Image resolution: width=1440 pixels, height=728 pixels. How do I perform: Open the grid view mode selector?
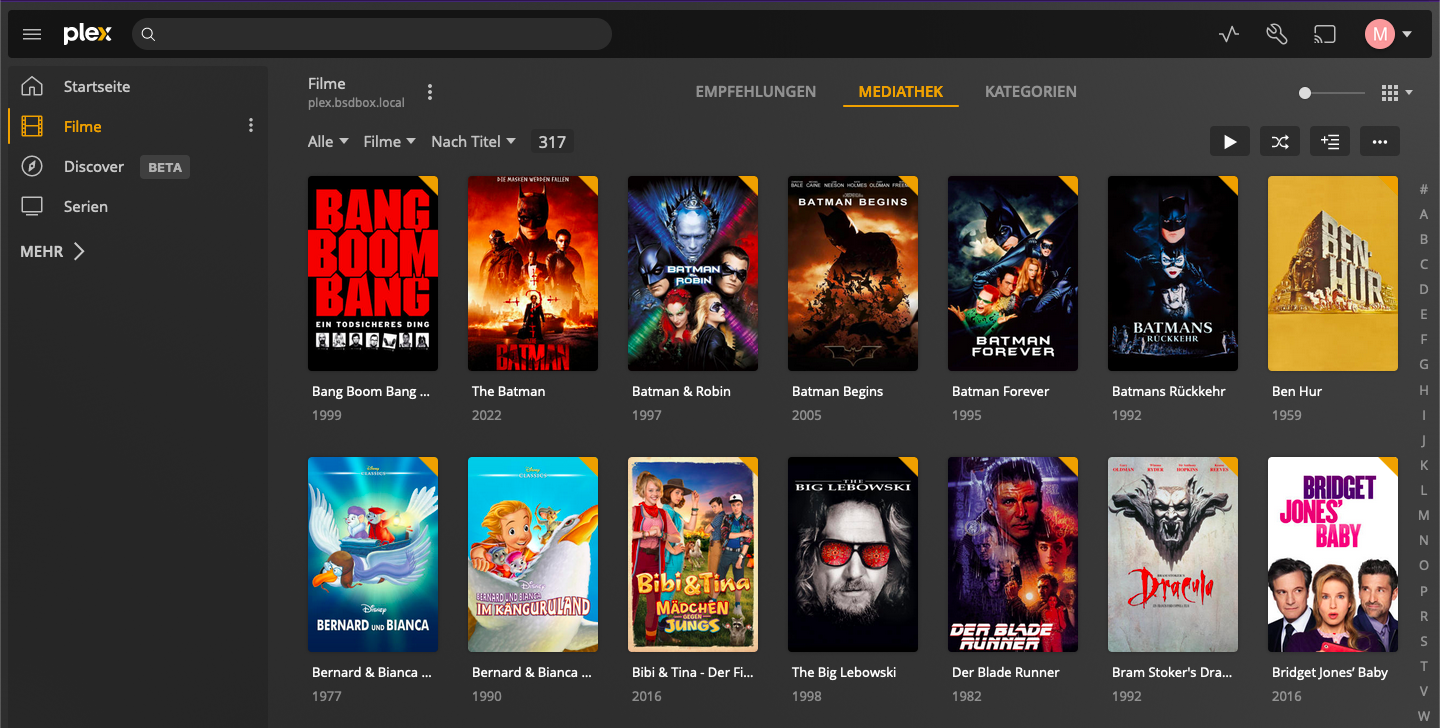point(1396,93)
